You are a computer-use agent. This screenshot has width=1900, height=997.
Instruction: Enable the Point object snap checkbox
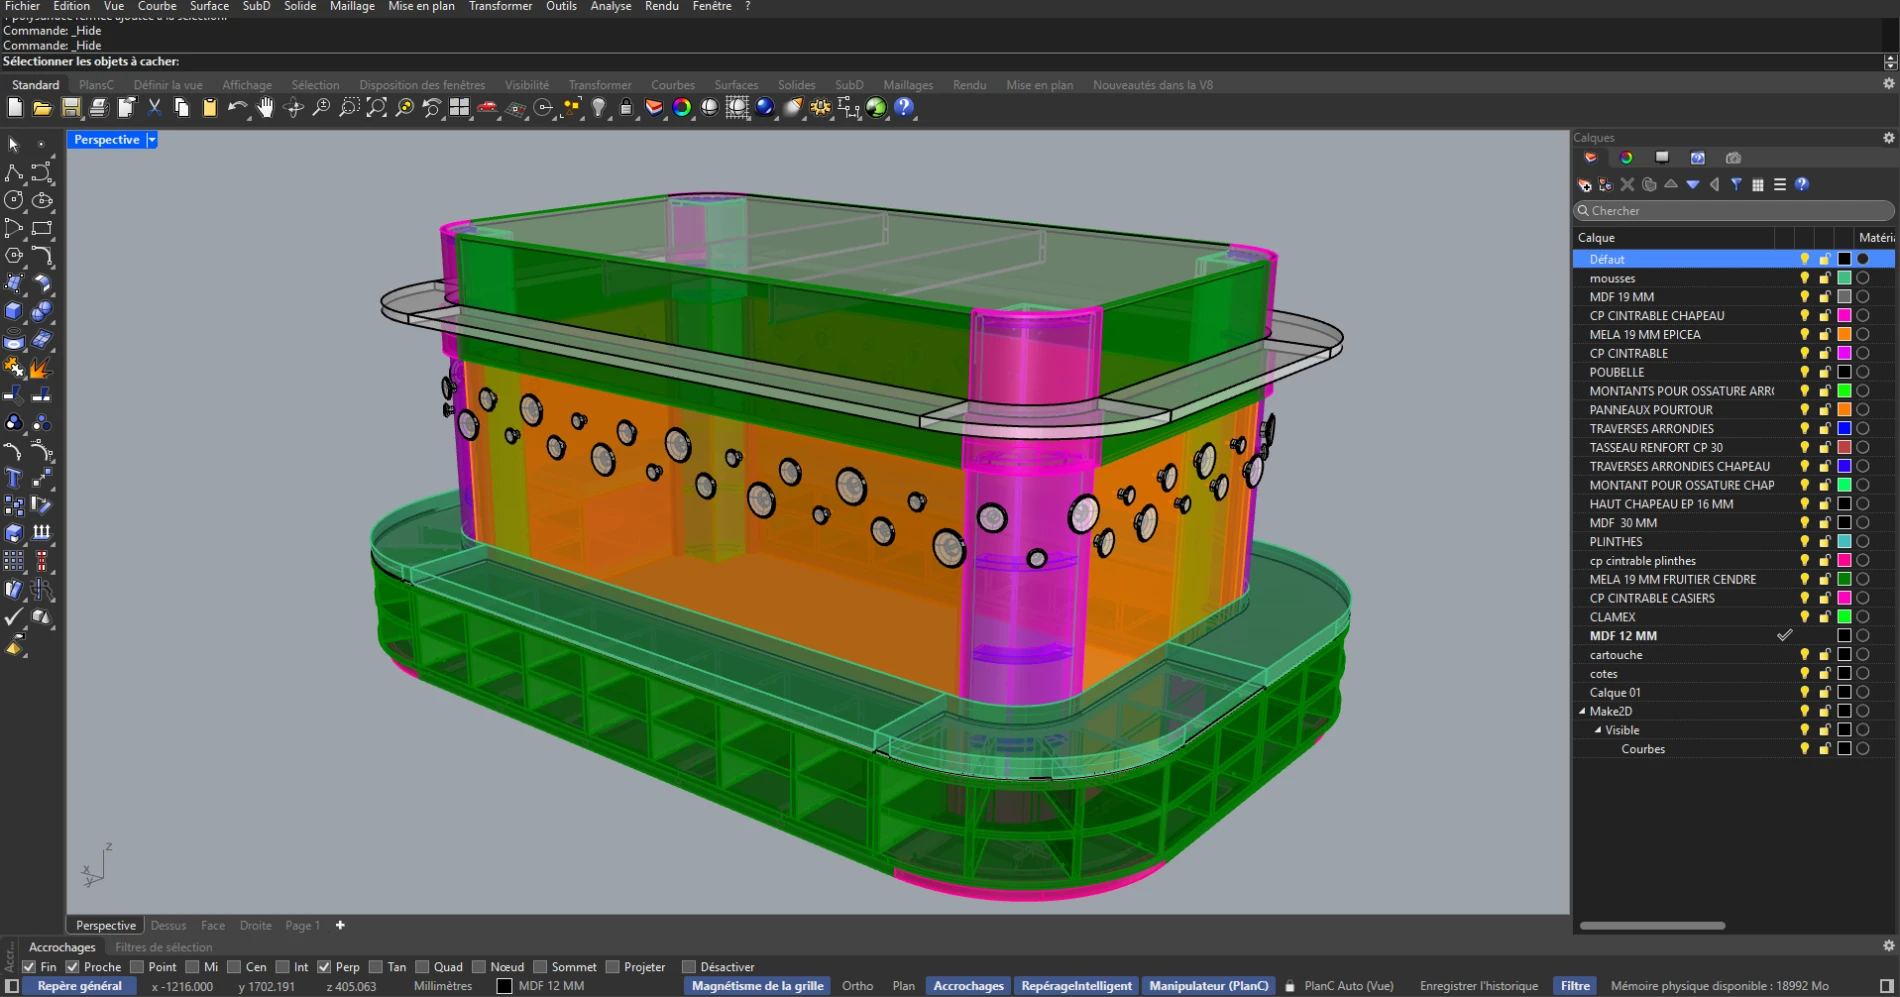pos(138,967)
